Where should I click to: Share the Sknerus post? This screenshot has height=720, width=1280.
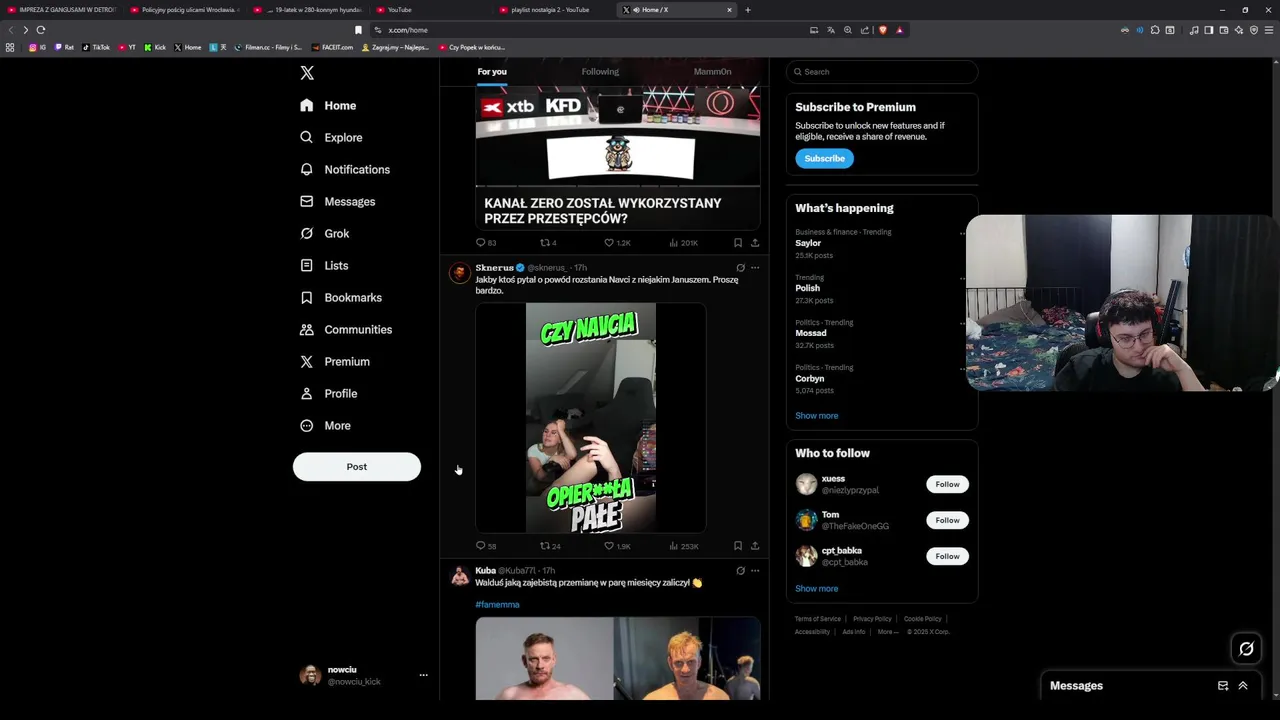click(x=755, y=546)
